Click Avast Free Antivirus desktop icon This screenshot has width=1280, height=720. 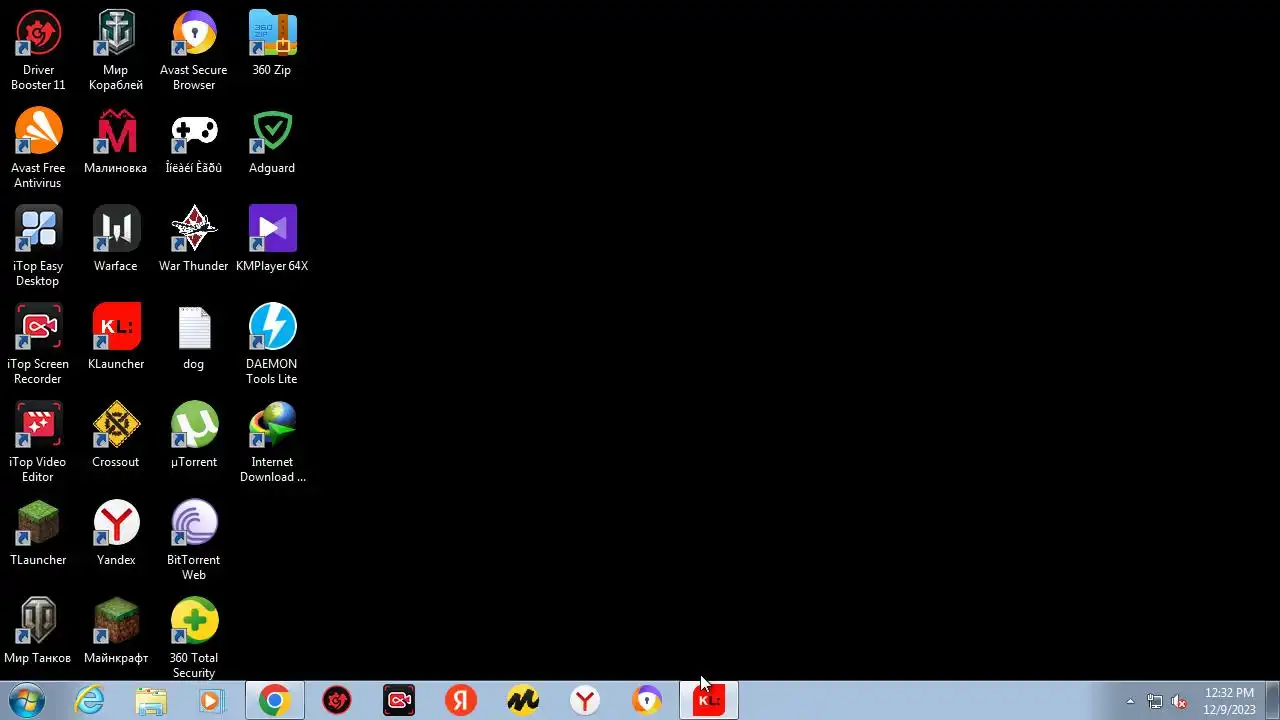(38, 149)
